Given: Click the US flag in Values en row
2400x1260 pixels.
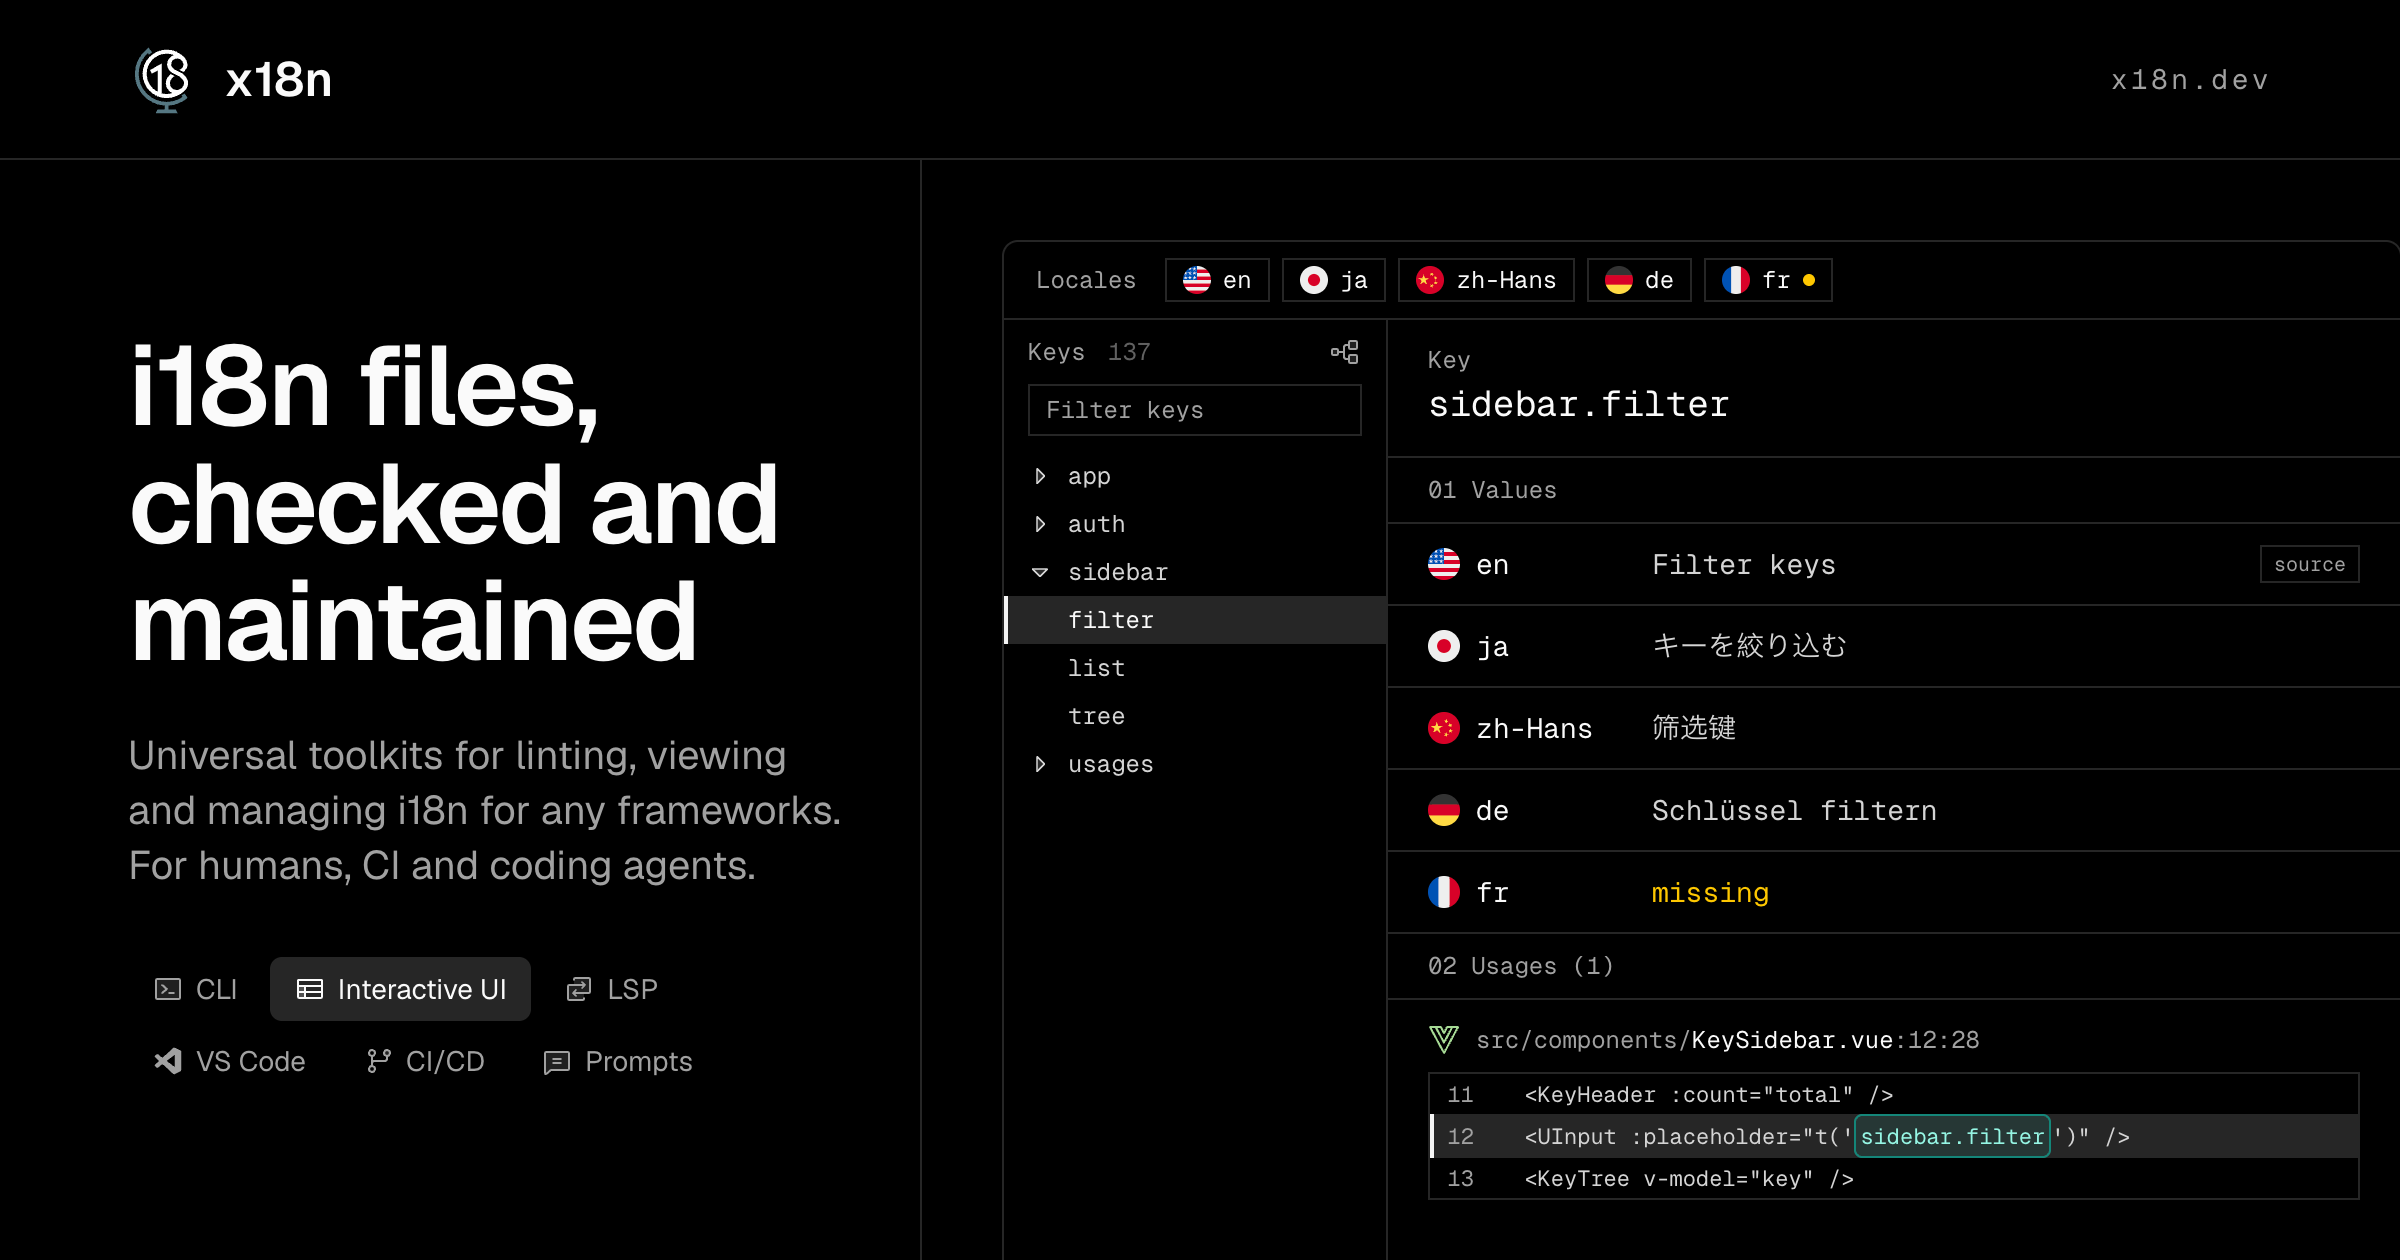Looking at the screenshot, I should click(1444, 564).
